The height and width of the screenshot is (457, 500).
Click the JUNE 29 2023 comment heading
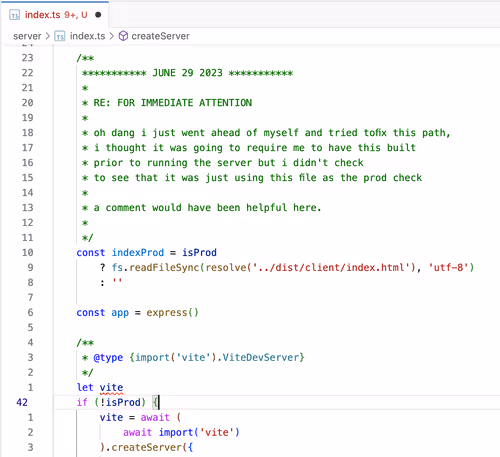(187, 73)
